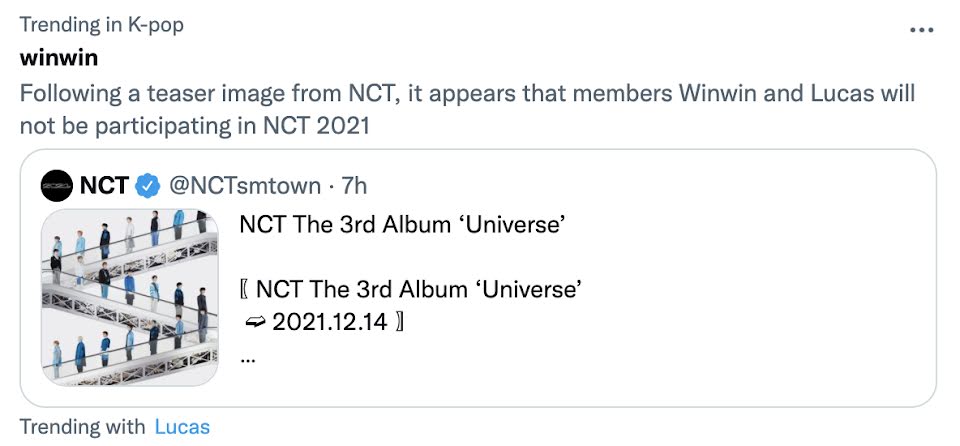Click the NCT profile avatar
Viewport: 960px width, 446px height.
[x=57, y=185]
